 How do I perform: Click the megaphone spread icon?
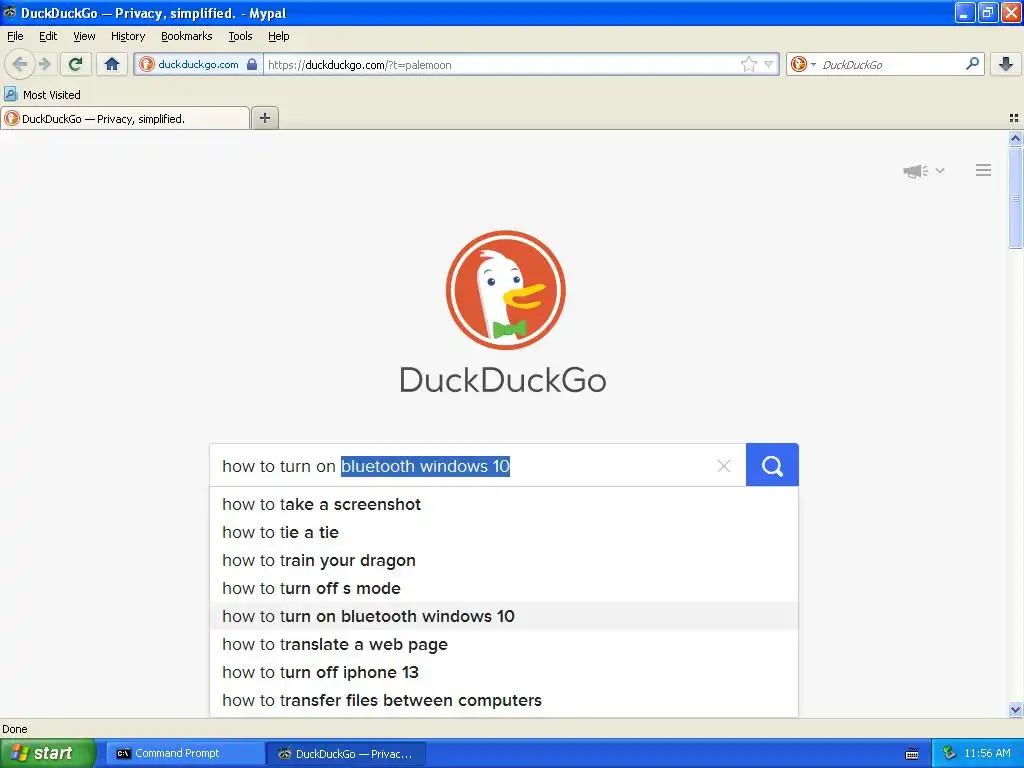point(916,170)
